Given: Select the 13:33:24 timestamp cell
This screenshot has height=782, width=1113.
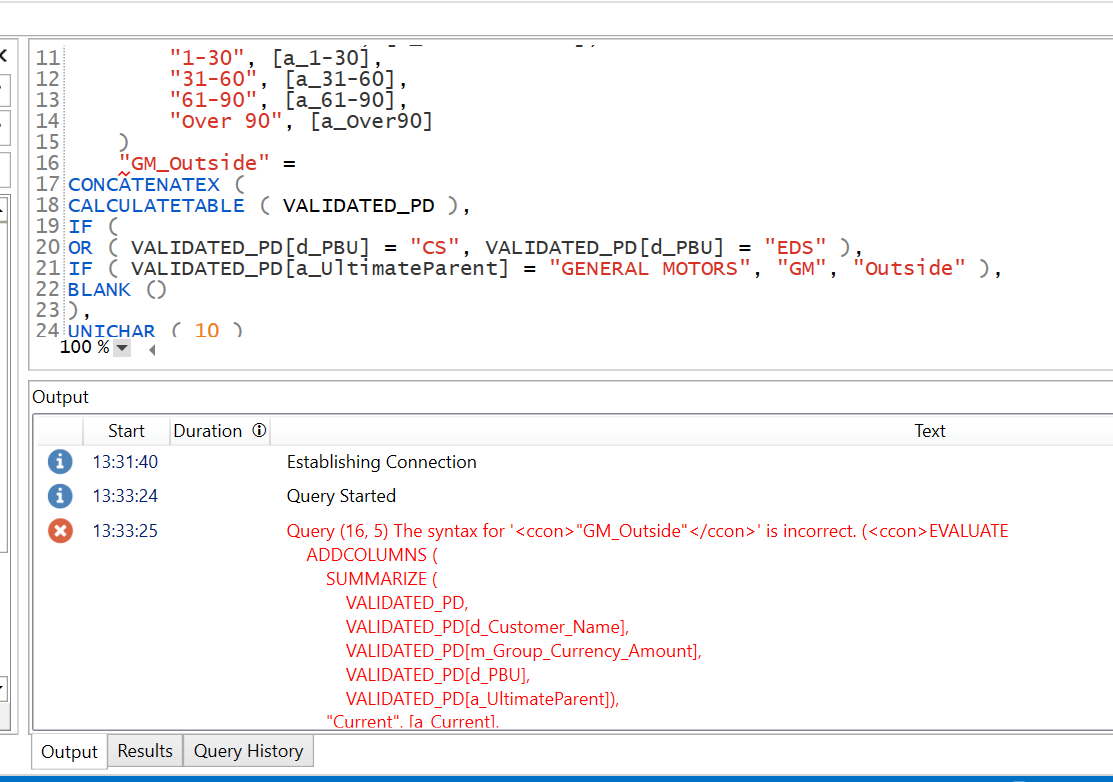Looking at the screenshot, I should [125, 496].
